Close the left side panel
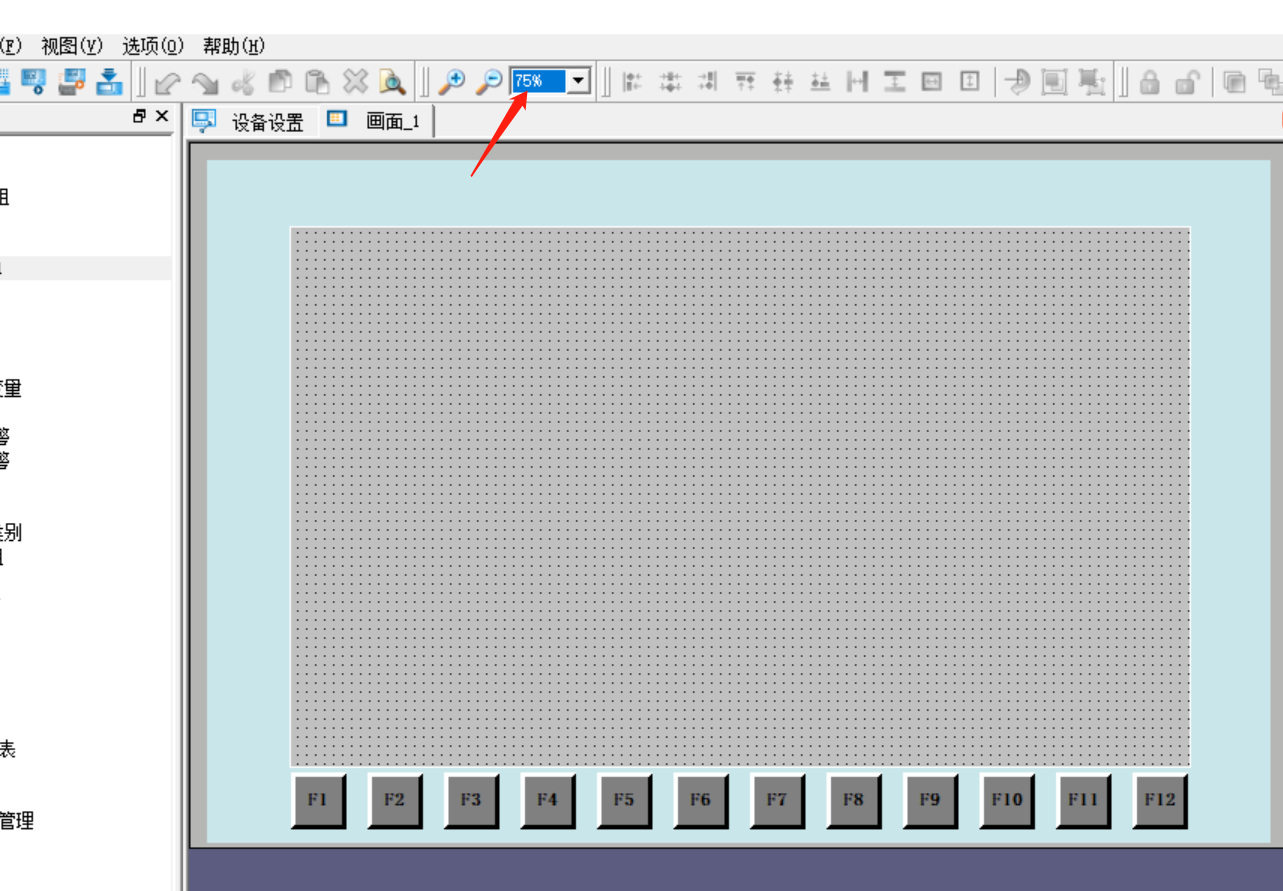 (162, 116)
